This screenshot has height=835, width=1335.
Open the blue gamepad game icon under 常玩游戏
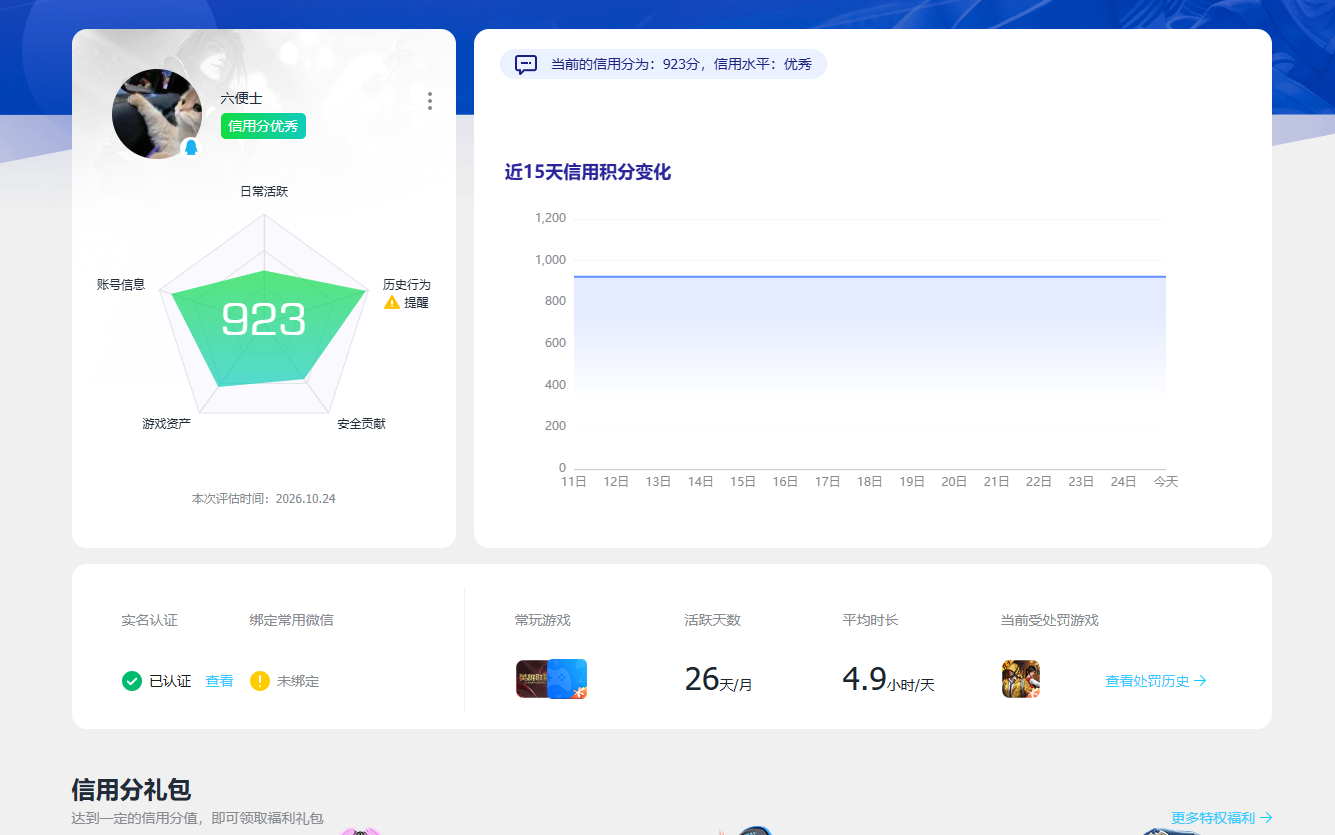567,679
